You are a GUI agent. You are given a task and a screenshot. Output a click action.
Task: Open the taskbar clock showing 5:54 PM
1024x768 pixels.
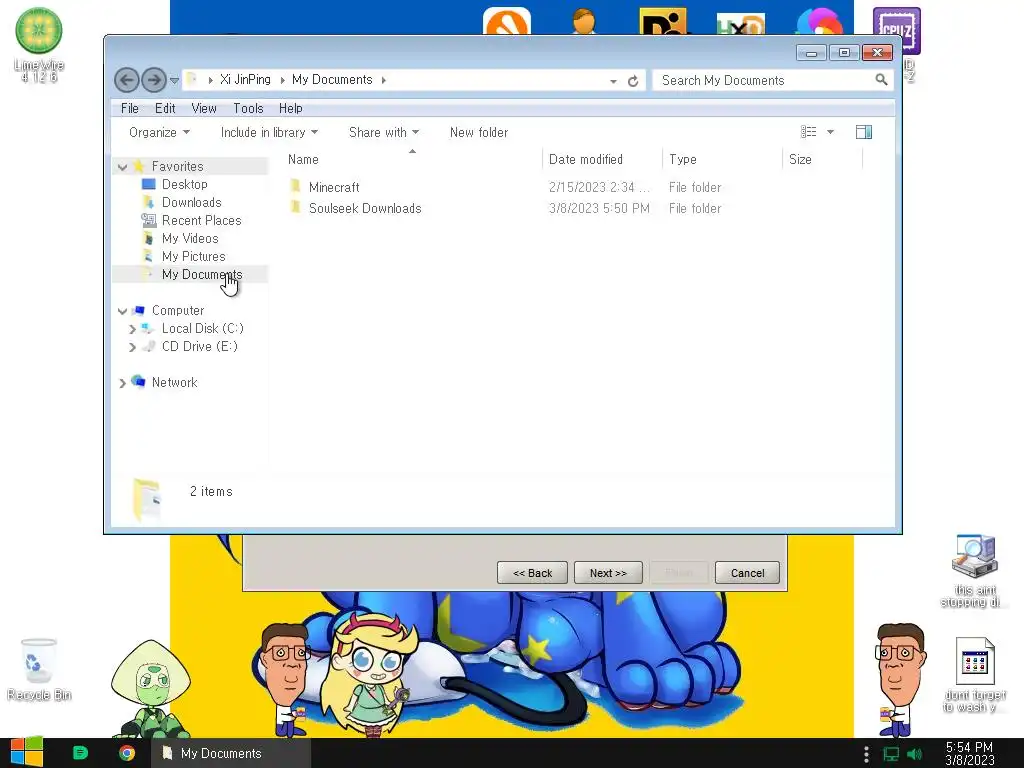point(970,754)
